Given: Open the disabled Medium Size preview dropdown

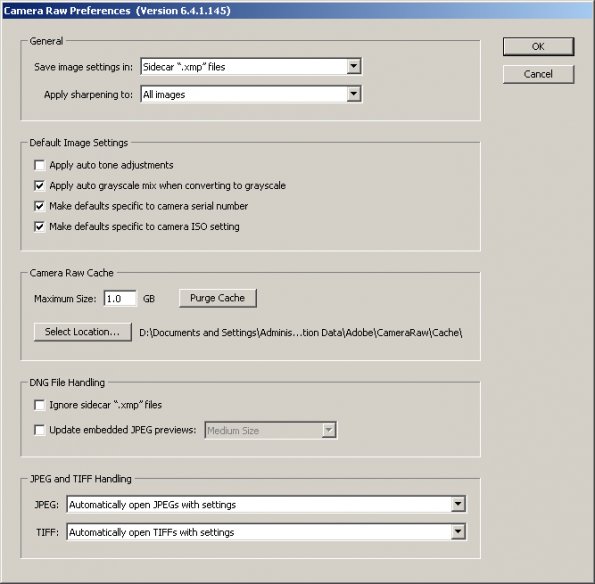Looking at the screenshot, I should (x=271, y=430).
